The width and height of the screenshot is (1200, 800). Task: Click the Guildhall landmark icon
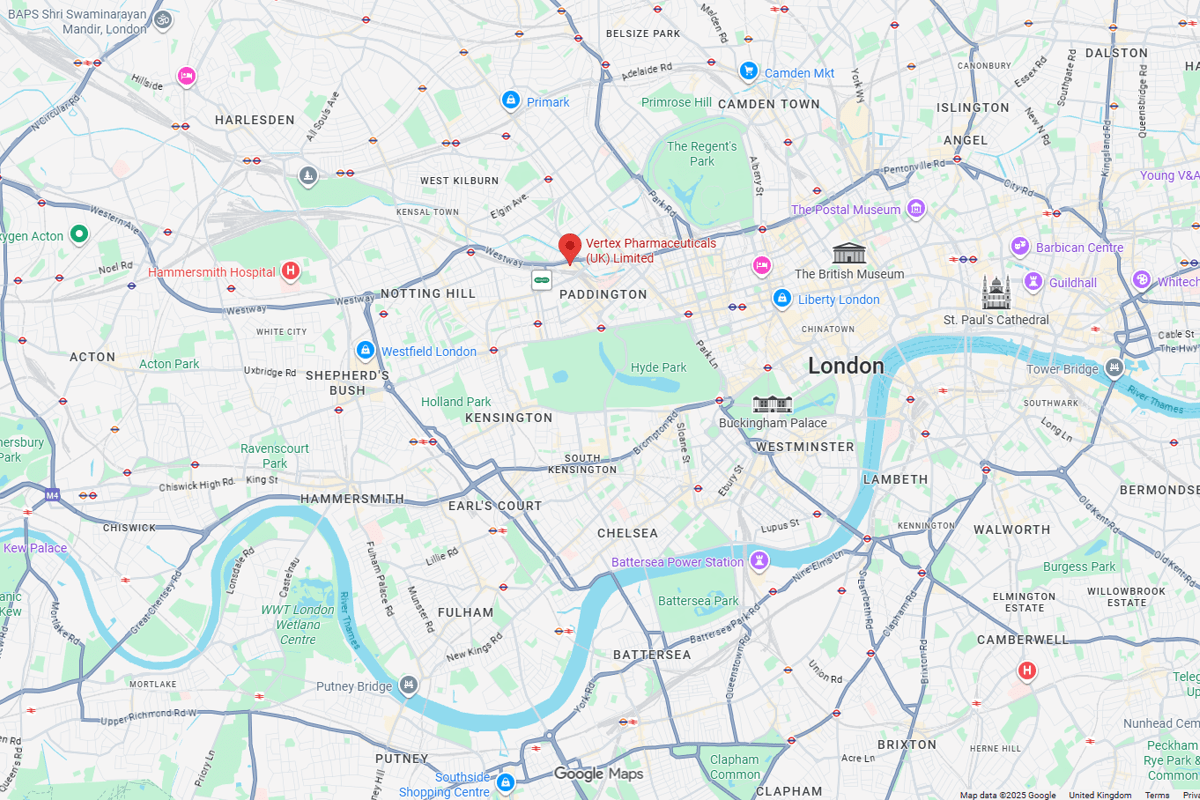click(1034, 282)
